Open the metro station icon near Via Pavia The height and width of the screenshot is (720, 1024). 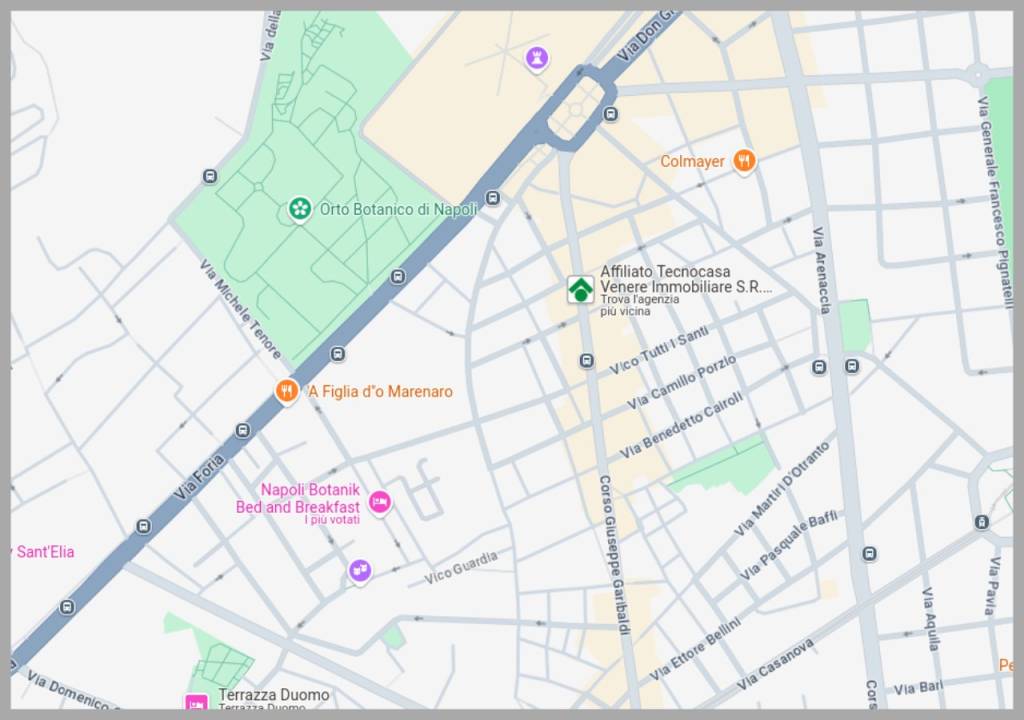tap(981, 522)
